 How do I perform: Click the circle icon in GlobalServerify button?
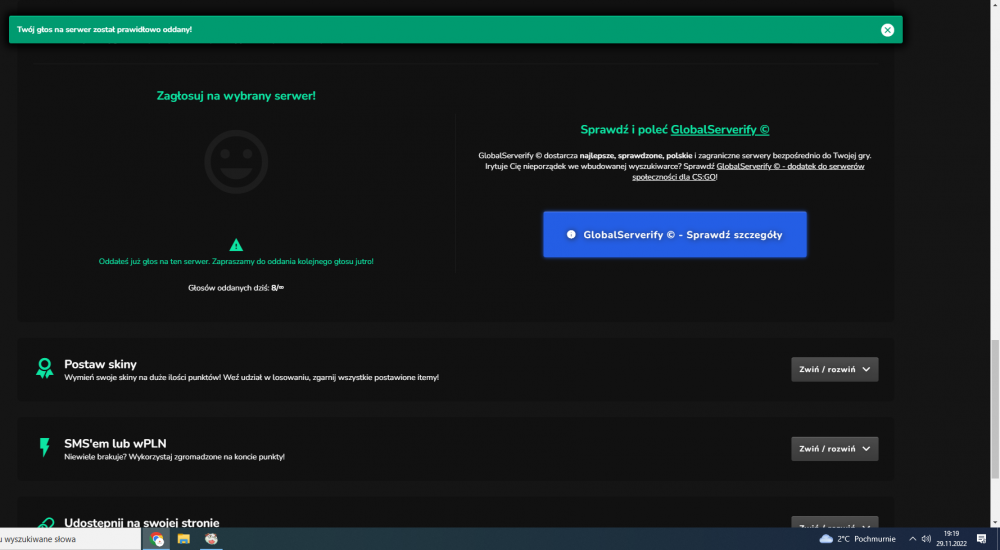click(571, 234)
